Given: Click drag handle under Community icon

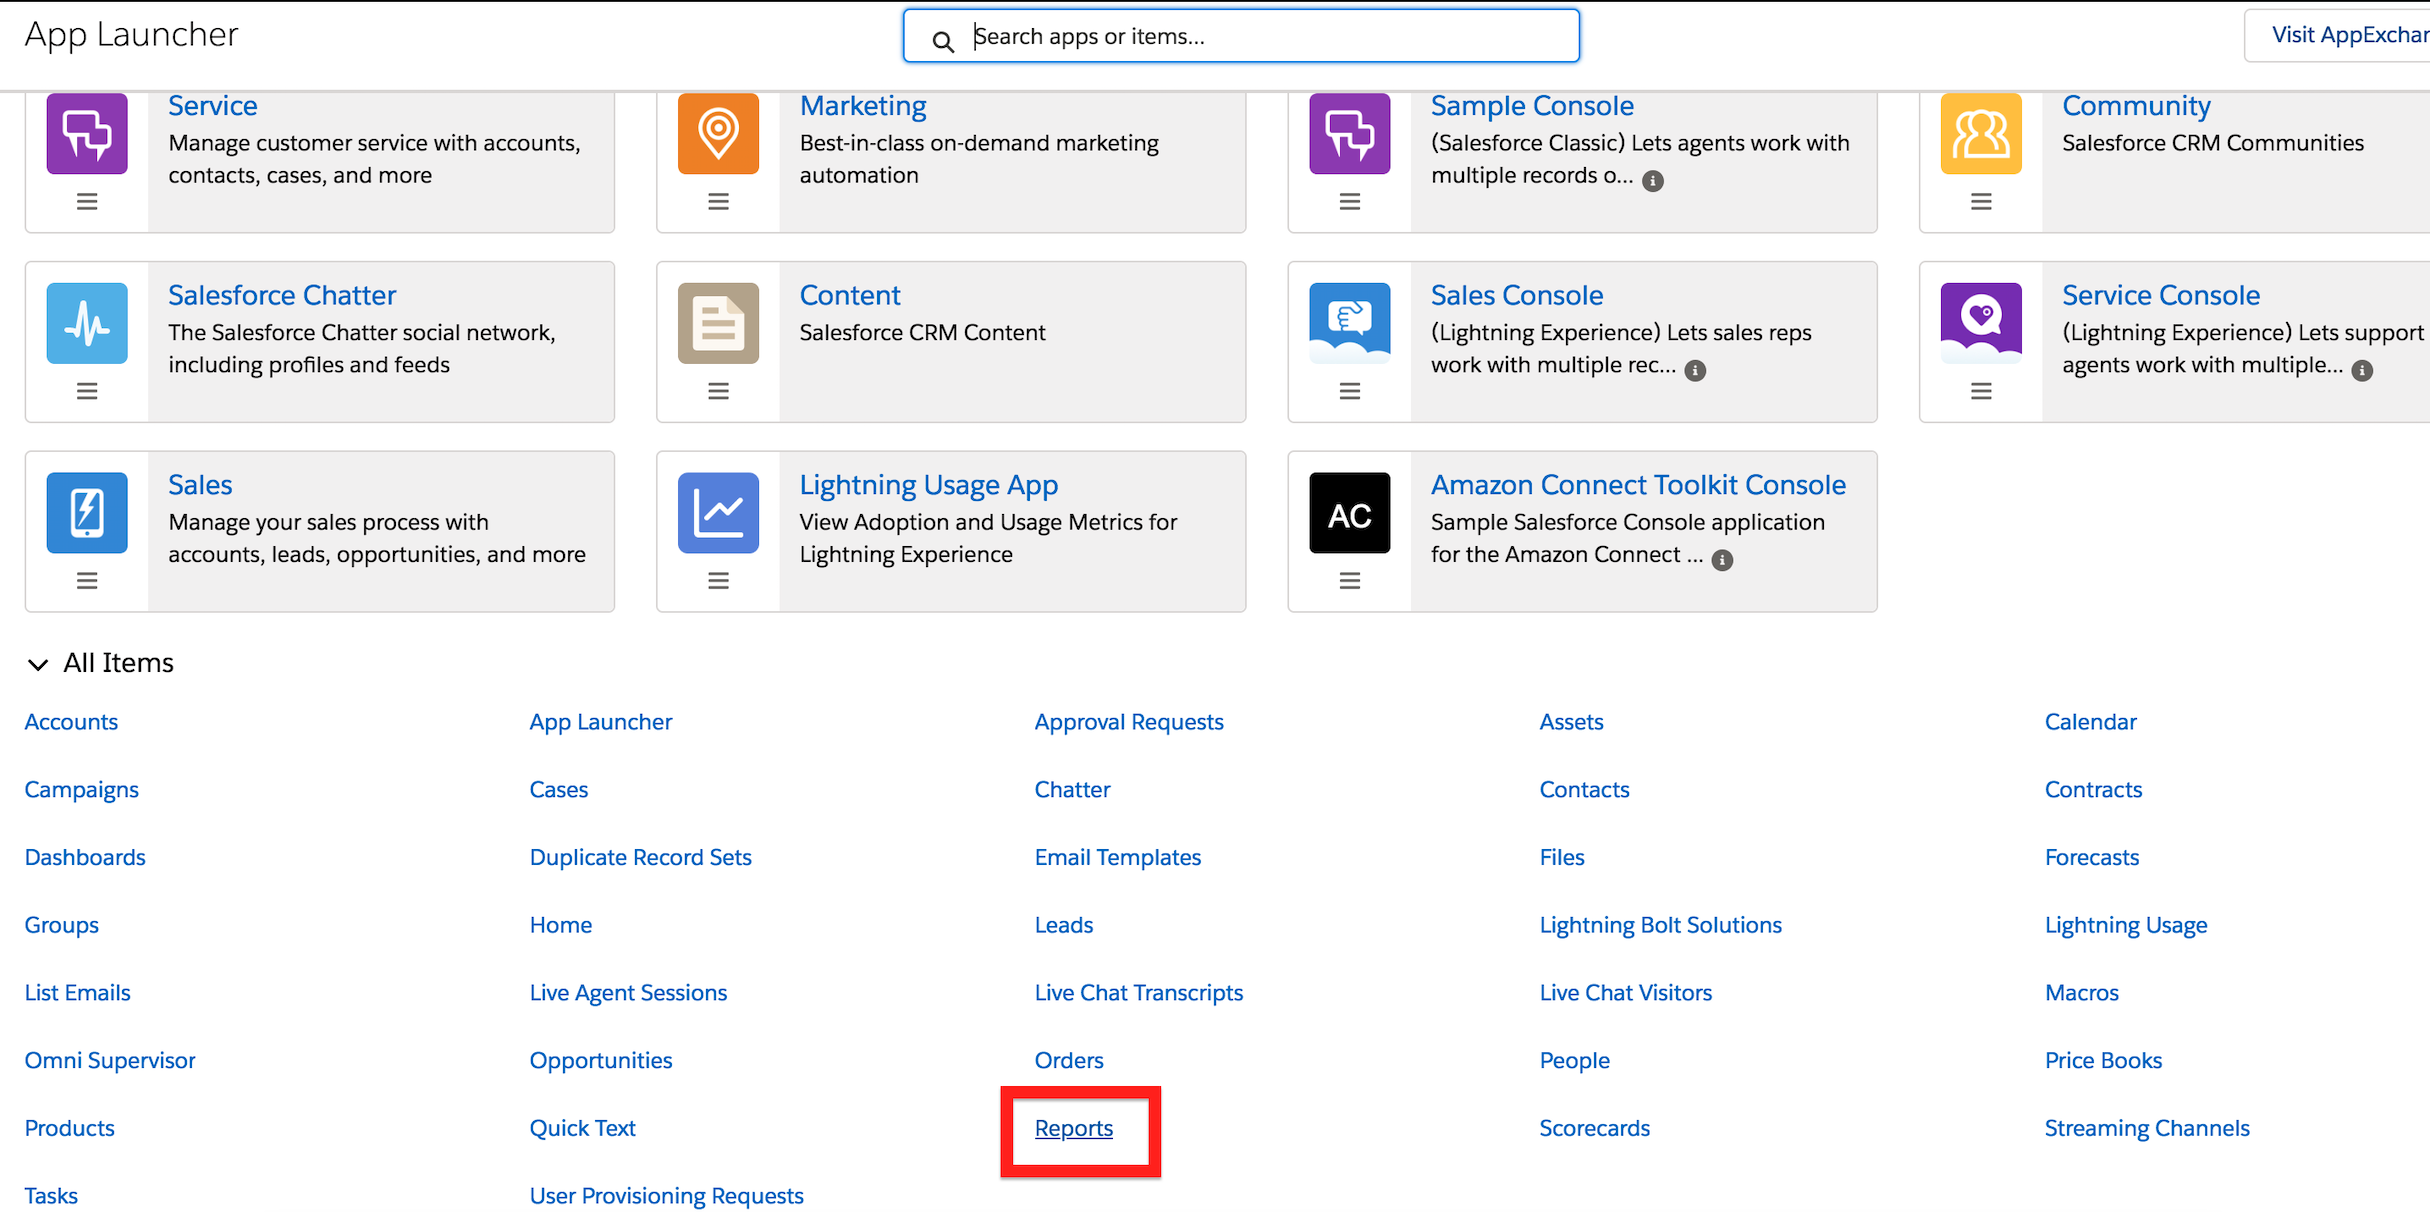Looking at the screenshot, I should [x=1981, y=202].
